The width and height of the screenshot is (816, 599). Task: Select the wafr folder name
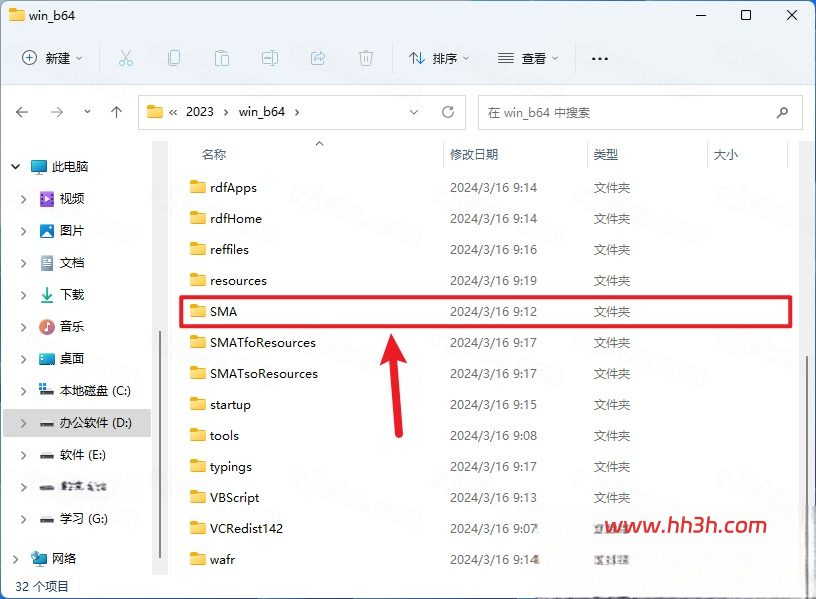pos(222,559)
